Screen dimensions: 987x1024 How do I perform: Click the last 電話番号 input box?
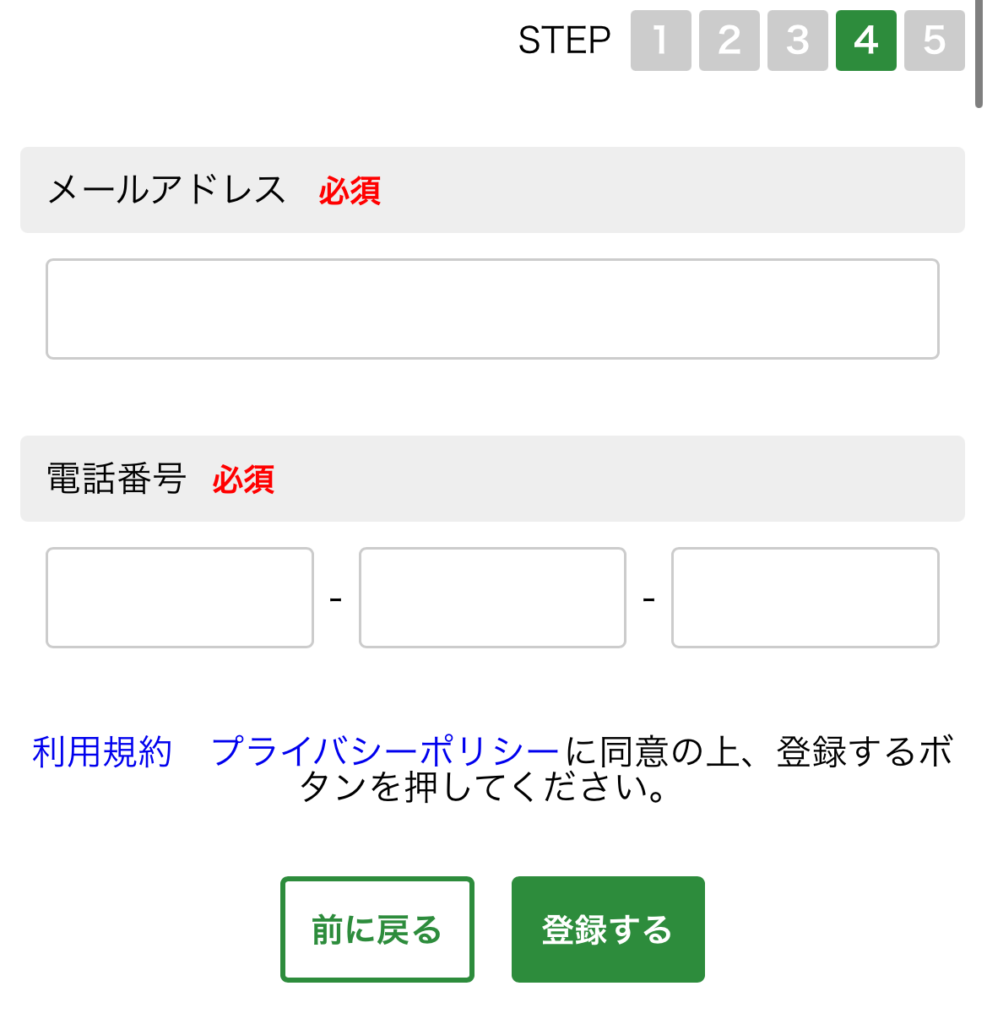(805, 597)
